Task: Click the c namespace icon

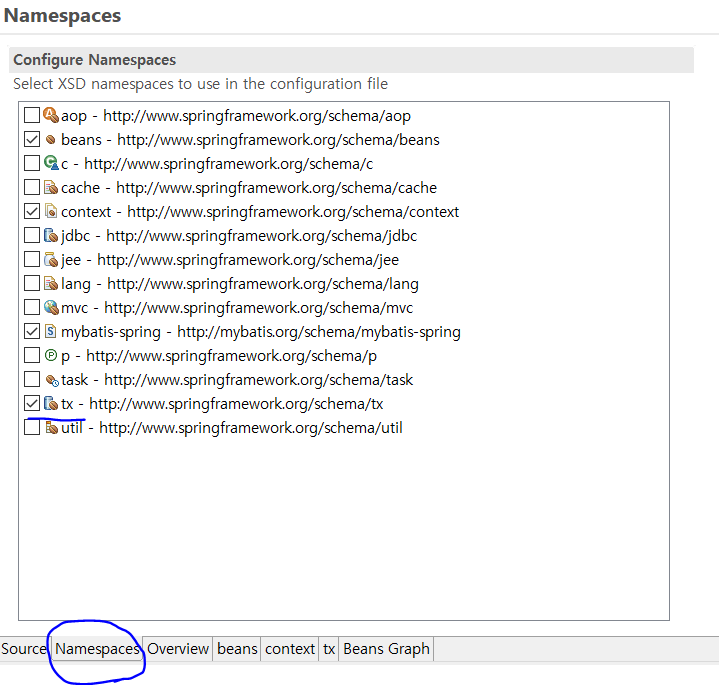Action: tap(51, 163)
